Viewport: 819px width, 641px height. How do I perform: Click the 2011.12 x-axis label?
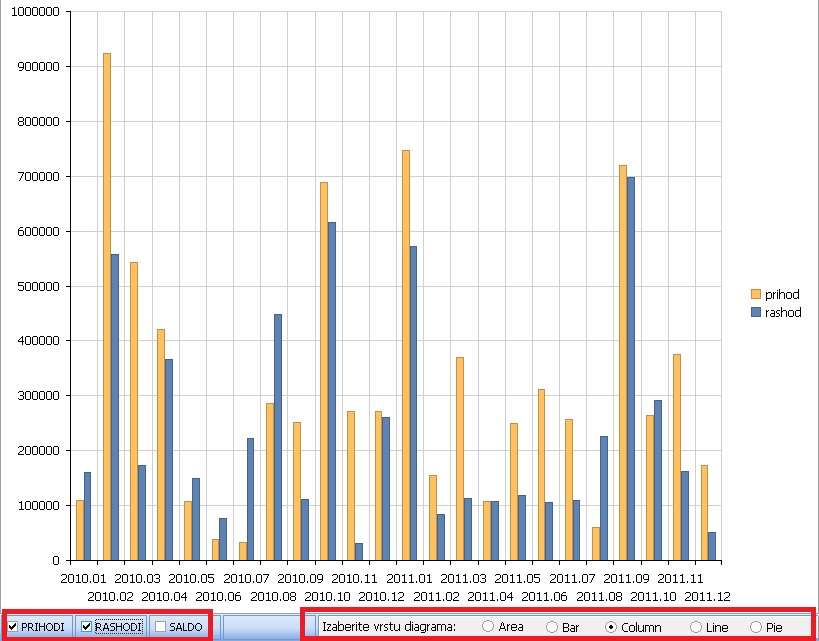coord(706,596)
